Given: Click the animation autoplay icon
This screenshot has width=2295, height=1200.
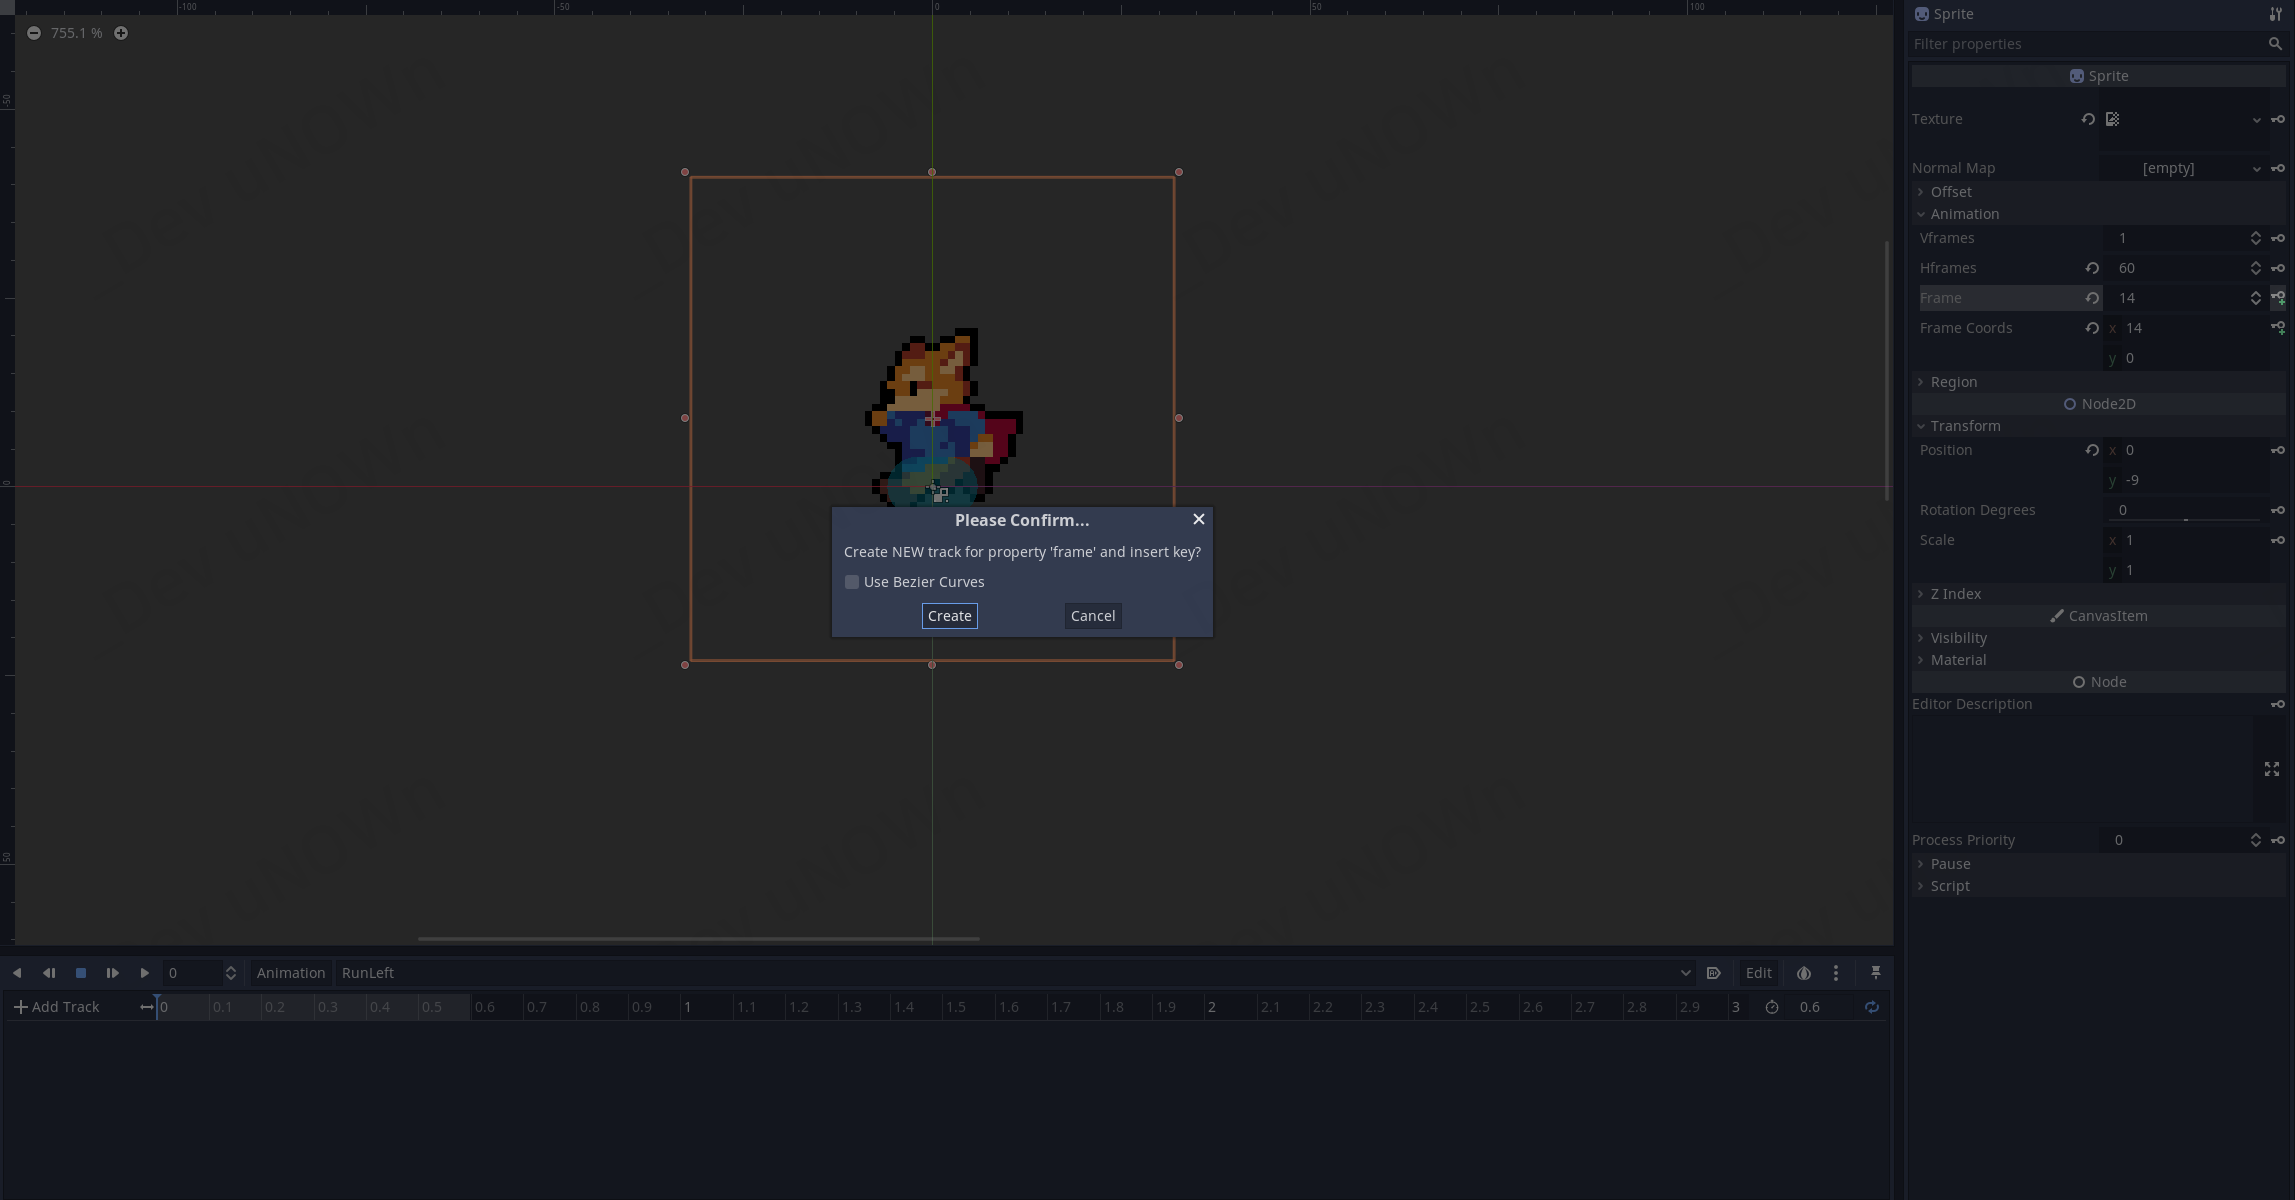Looking at the screenshot, I should 1713,973.
